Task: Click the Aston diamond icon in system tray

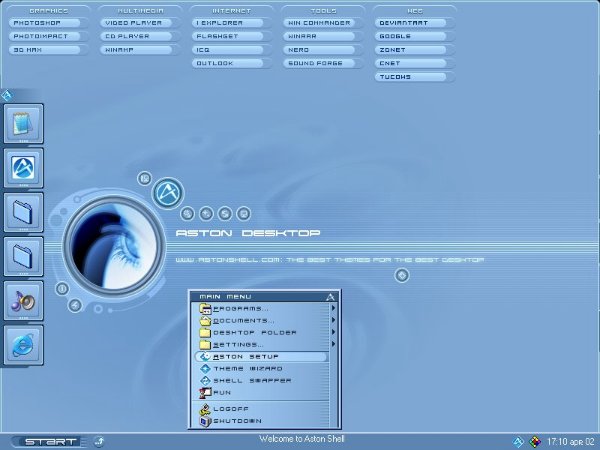Action: pyautogui.click(x=518, y=442)
